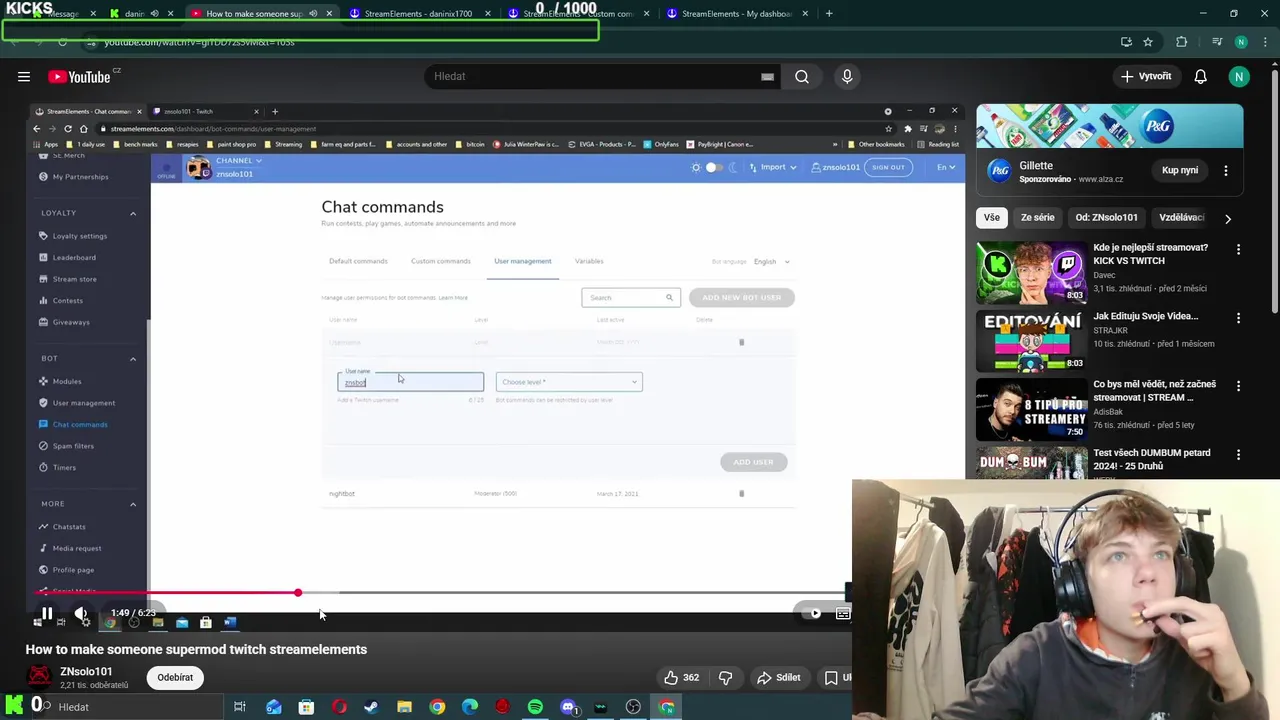Image resolution: width=1280 pixels, height=720 pixels.
Task: Open options for Co bys měl vědět video
Action: [1238, 386]
